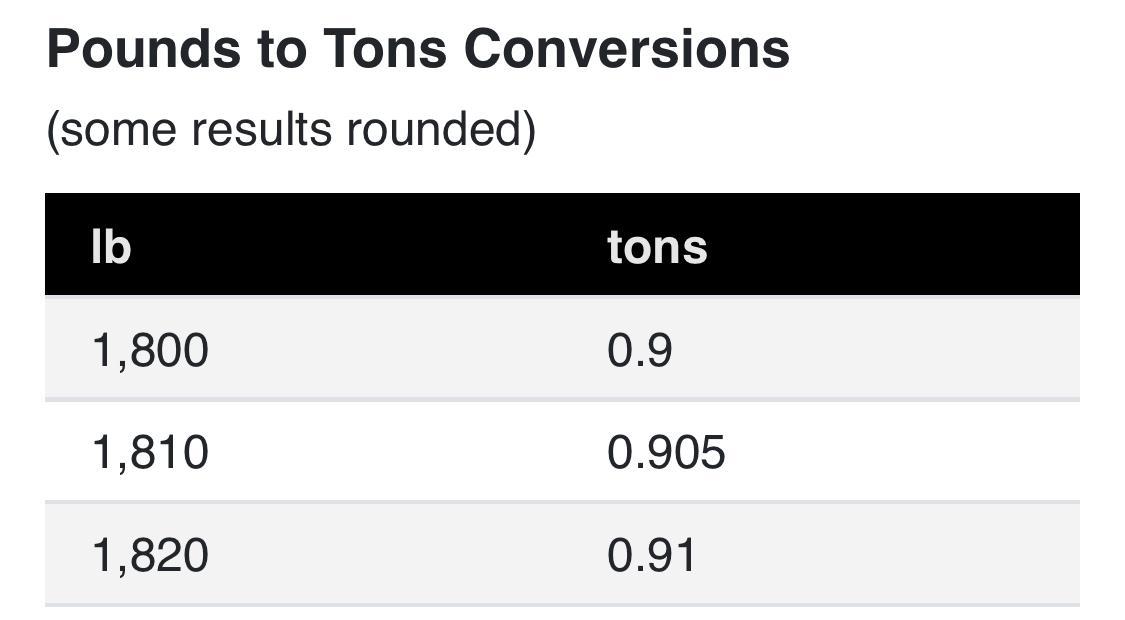The image size is (1125, 620).
Task: Select the 0.9 tons value
Action: (x=639, y=350)
